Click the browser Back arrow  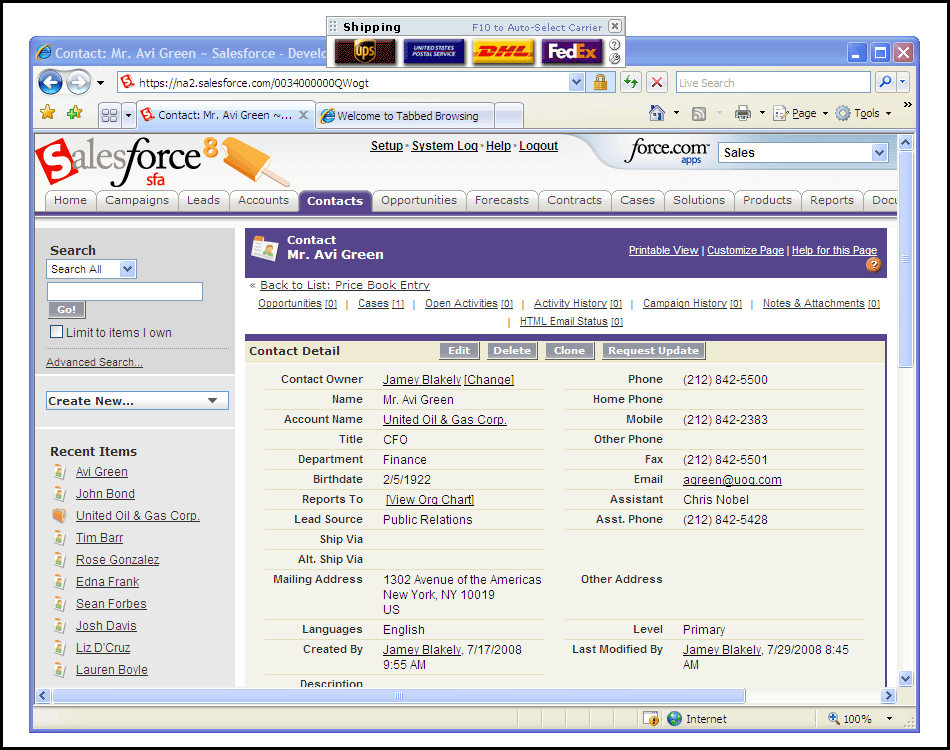tap(50, 82)
